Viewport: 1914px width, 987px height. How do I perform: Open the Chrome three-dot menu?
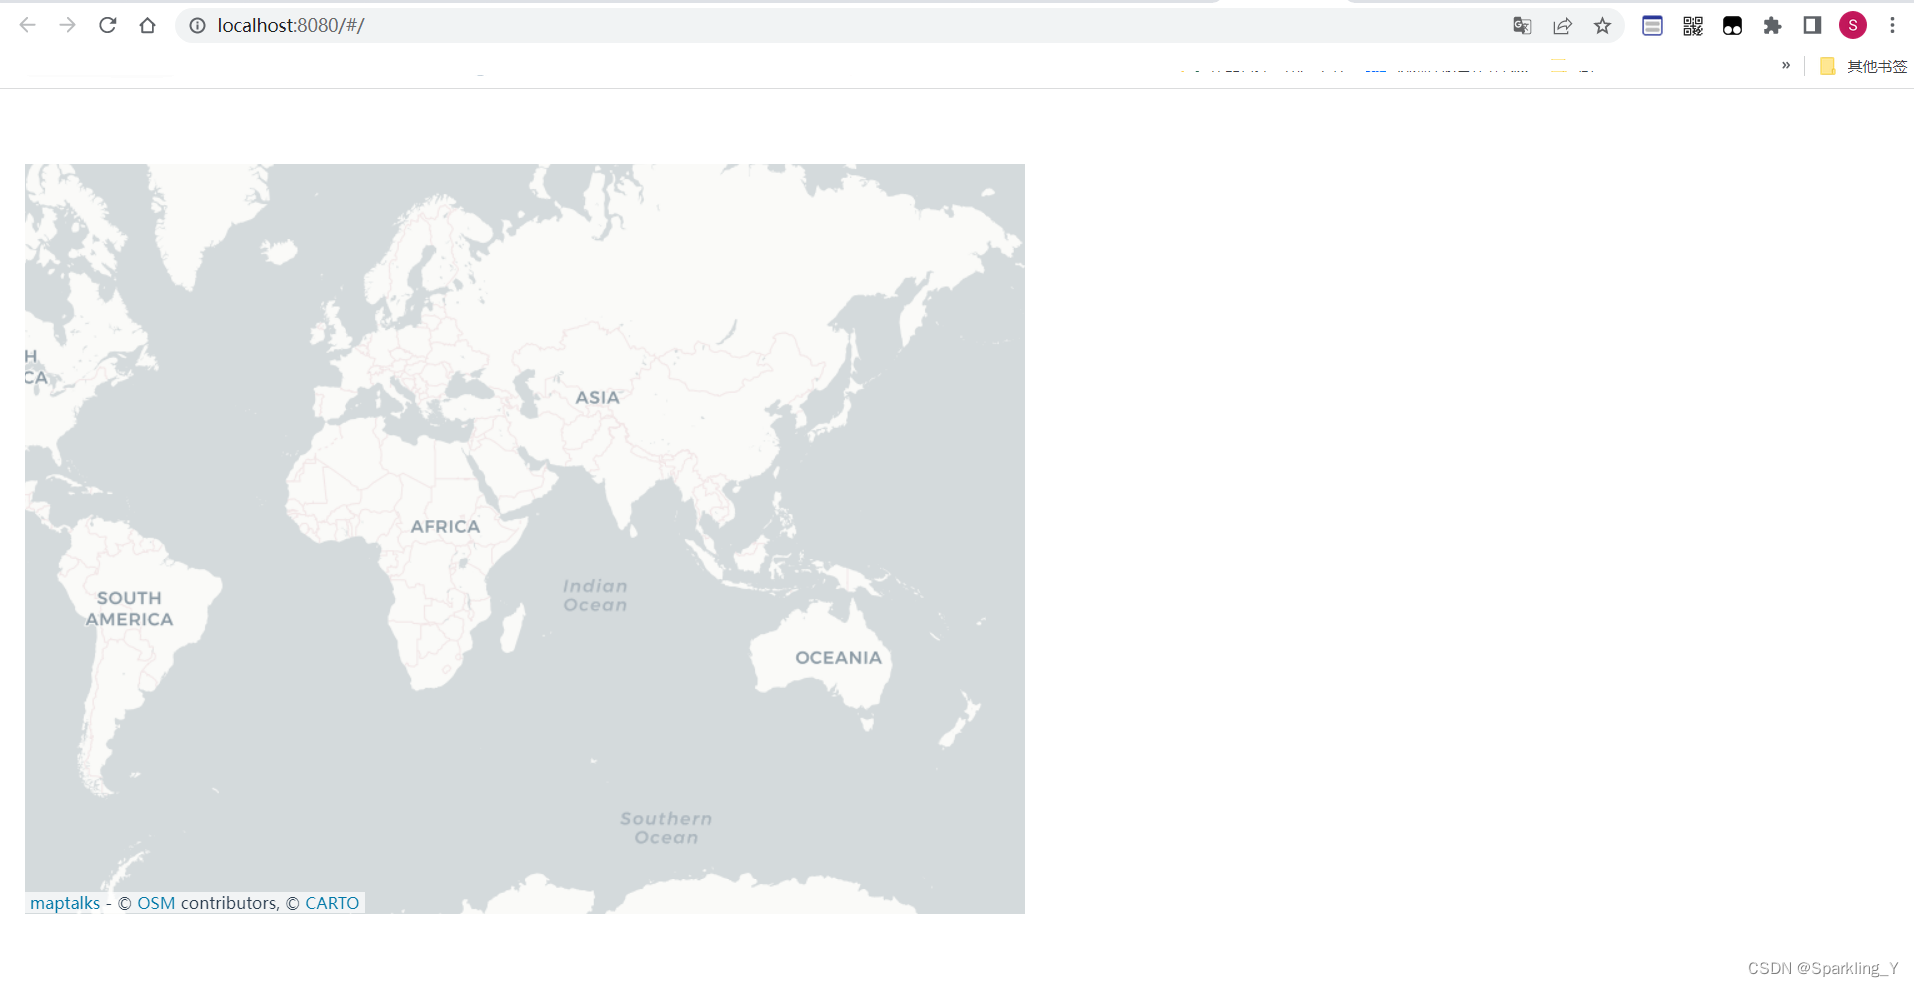(x=1893, y=25)
